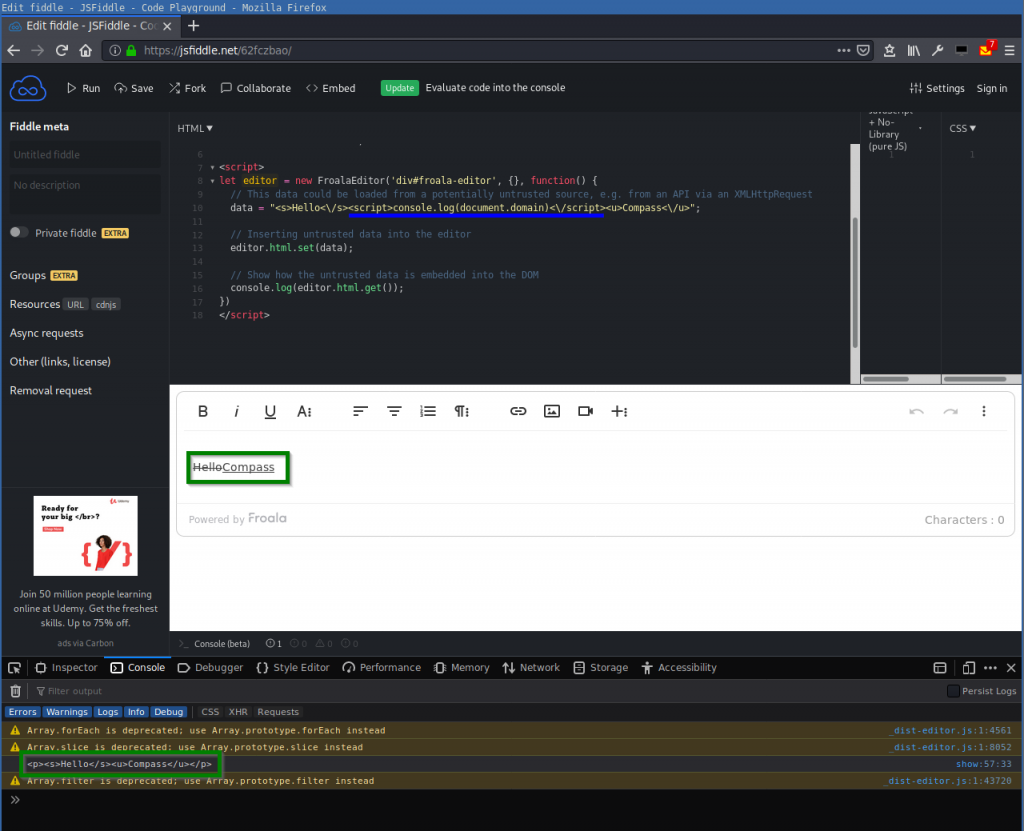Open the CSS panel dropdown
Viewport: 1024px width, 831px height.
click(962, 128)
